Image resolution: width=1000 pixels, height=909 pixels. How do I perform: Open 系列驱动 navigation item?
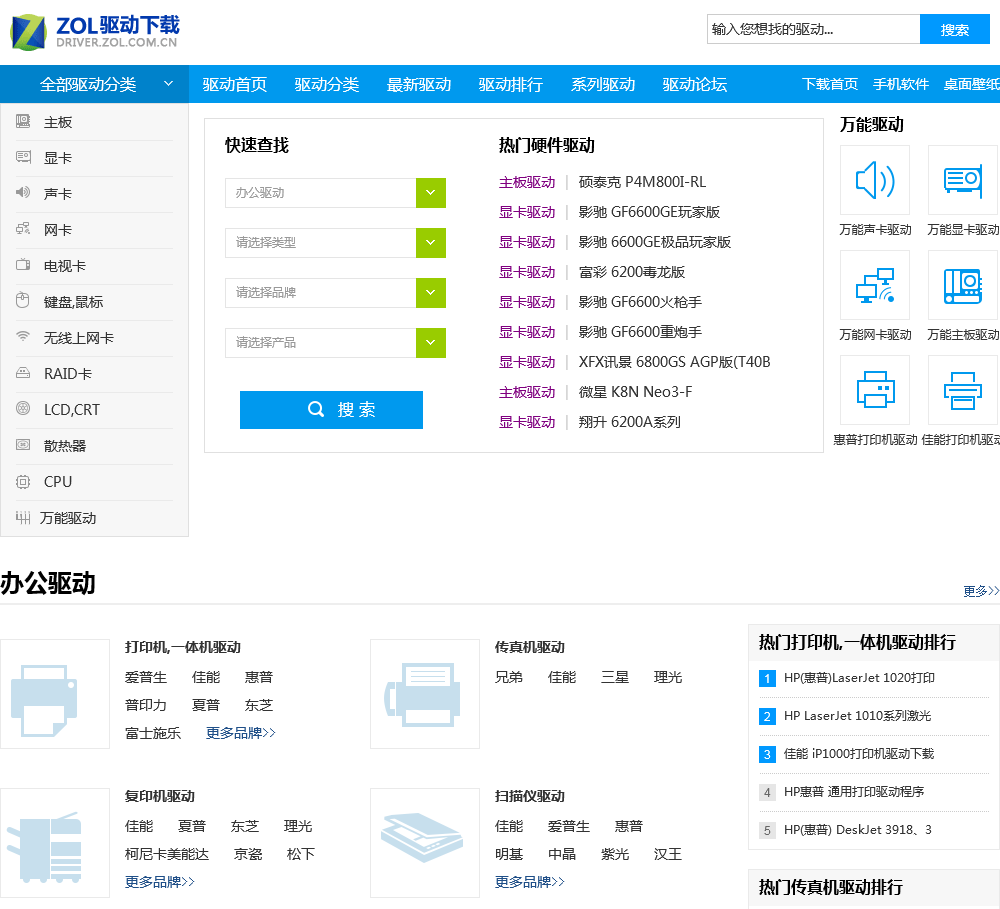pos(603,84)
